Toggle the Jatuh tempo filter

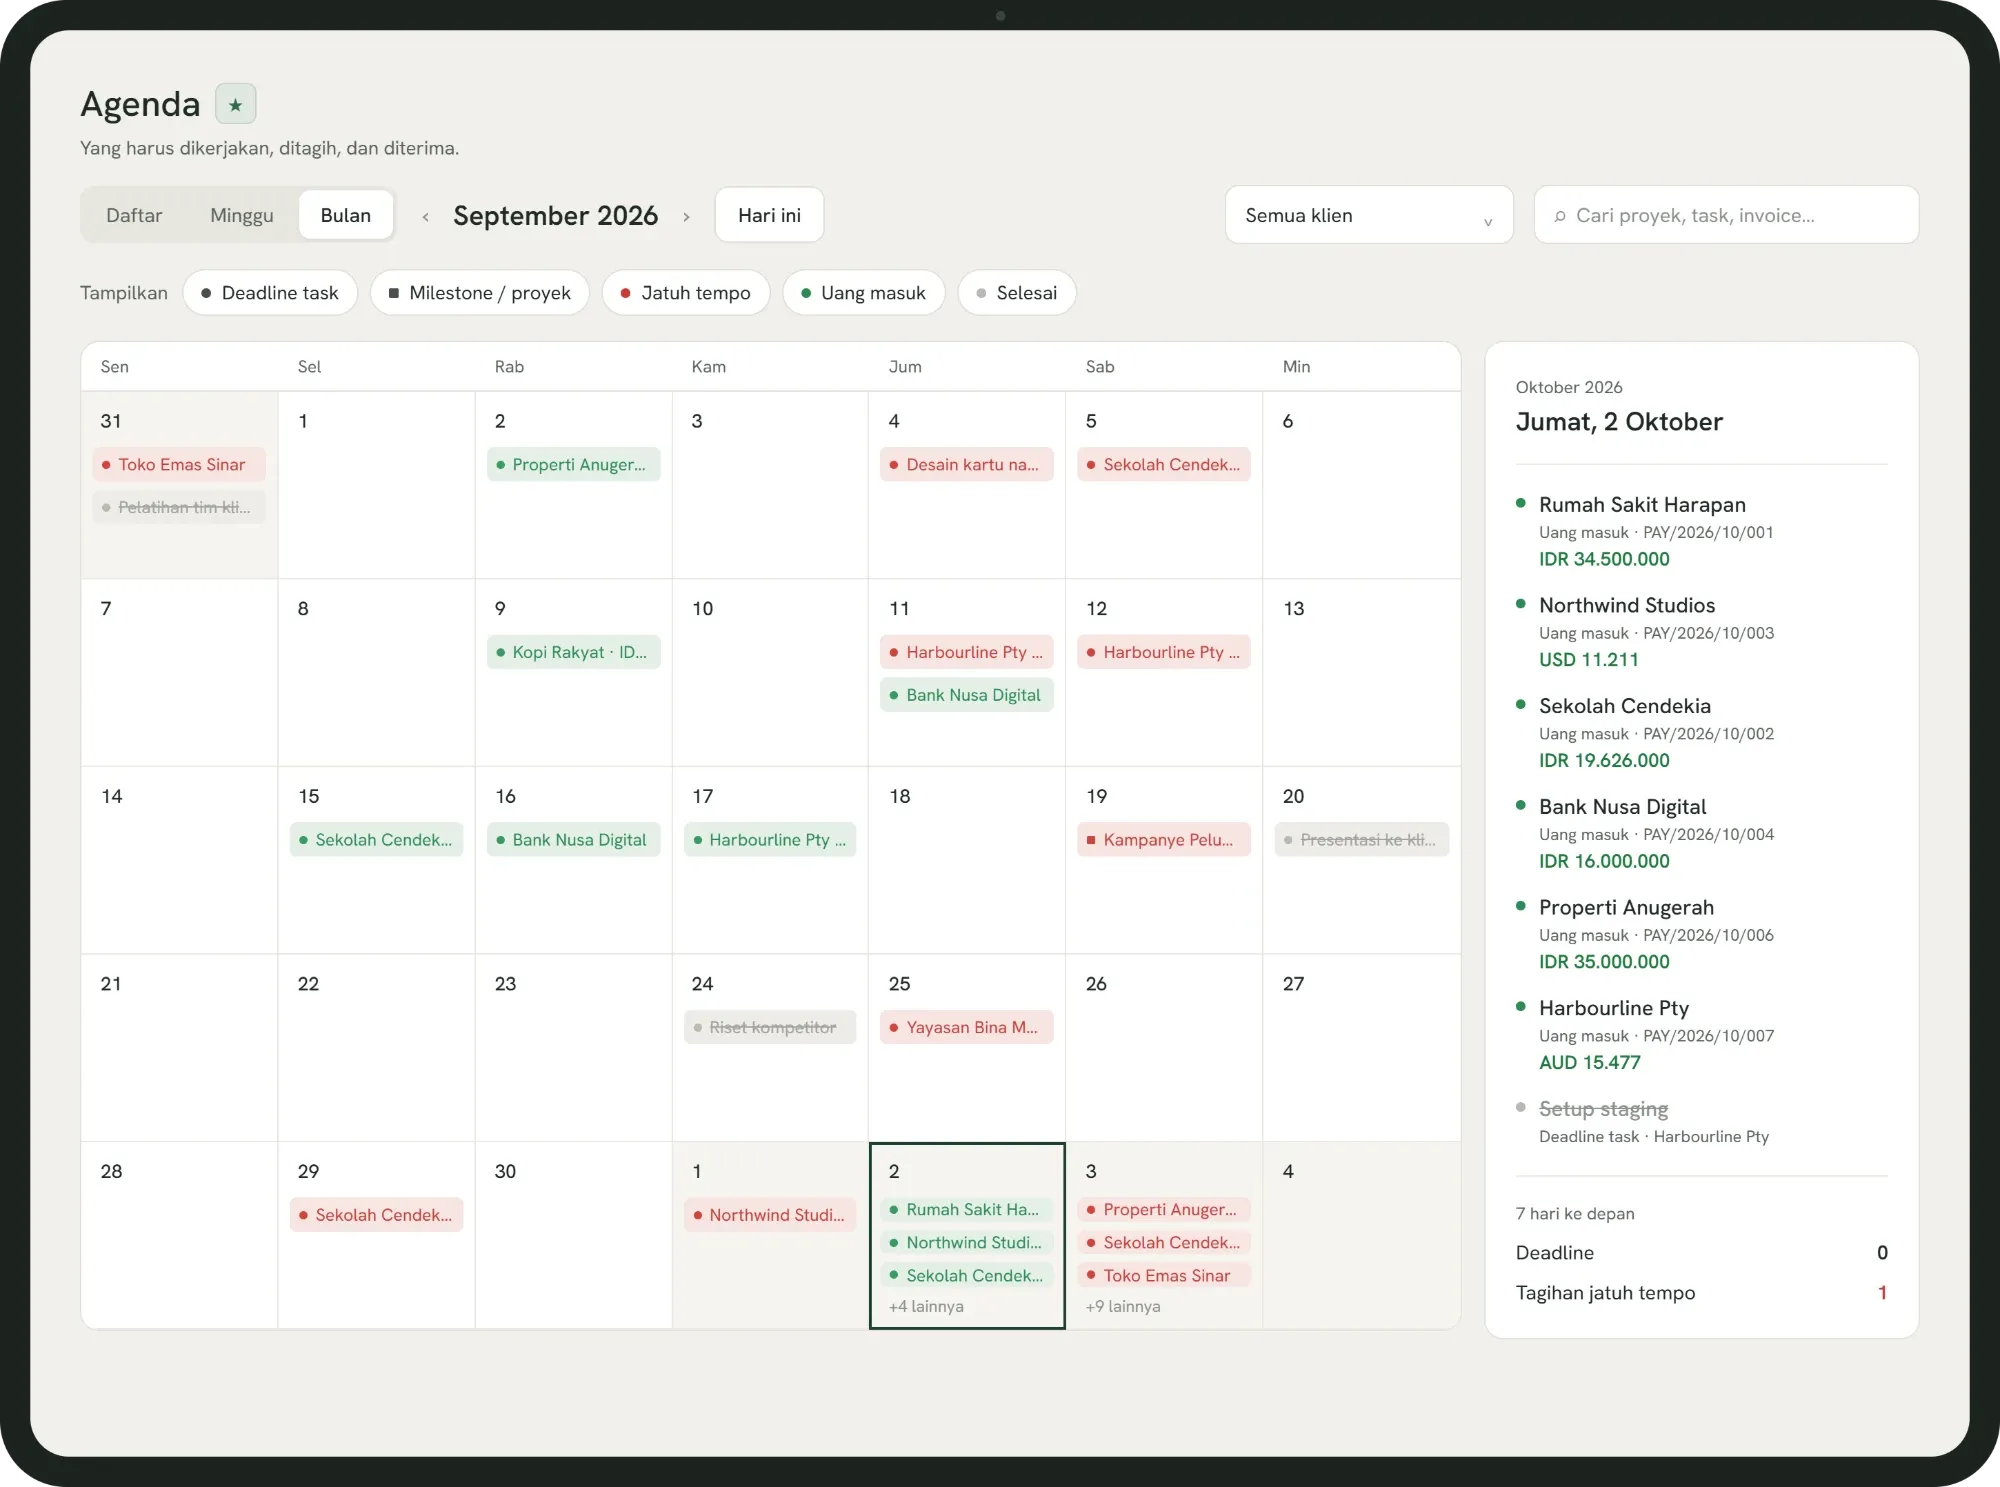point(686,293)
